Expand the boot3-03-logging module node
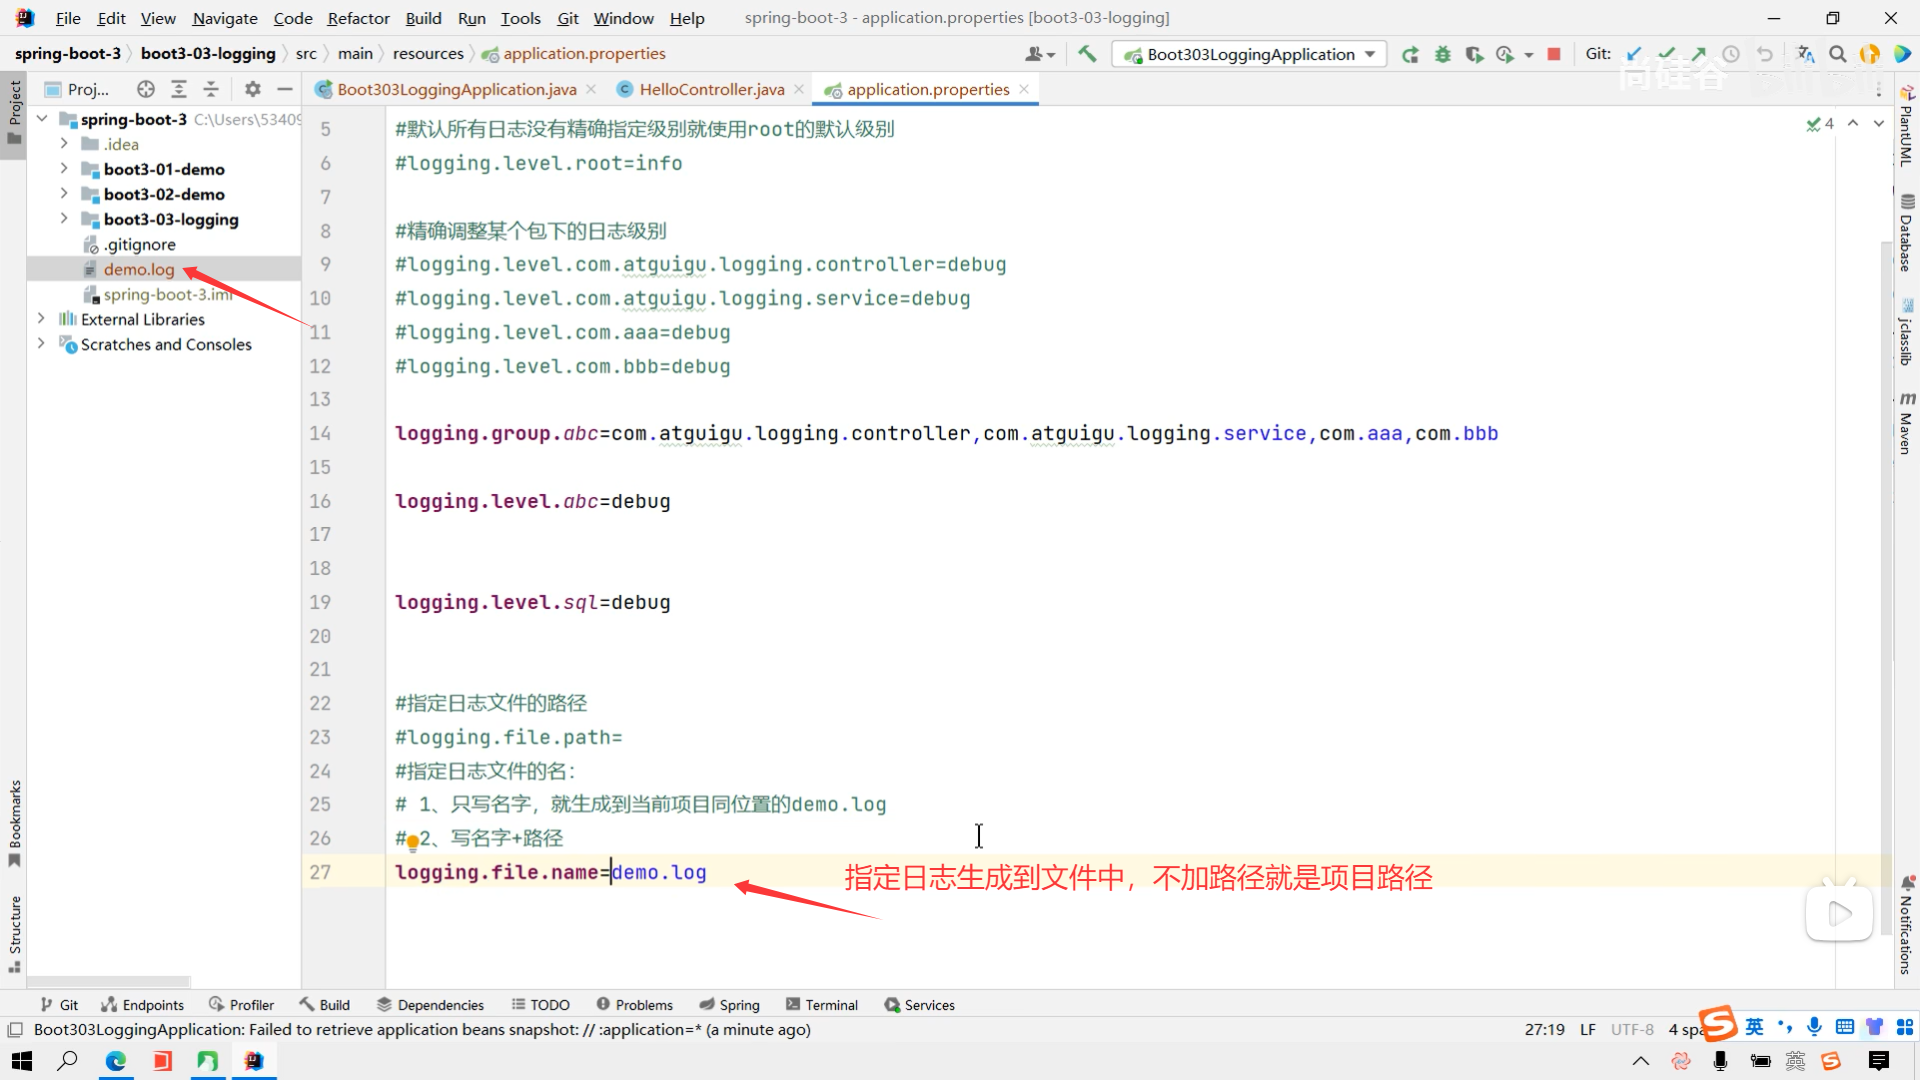Viewport: 1920px width, 1080px height. [64, 219]
